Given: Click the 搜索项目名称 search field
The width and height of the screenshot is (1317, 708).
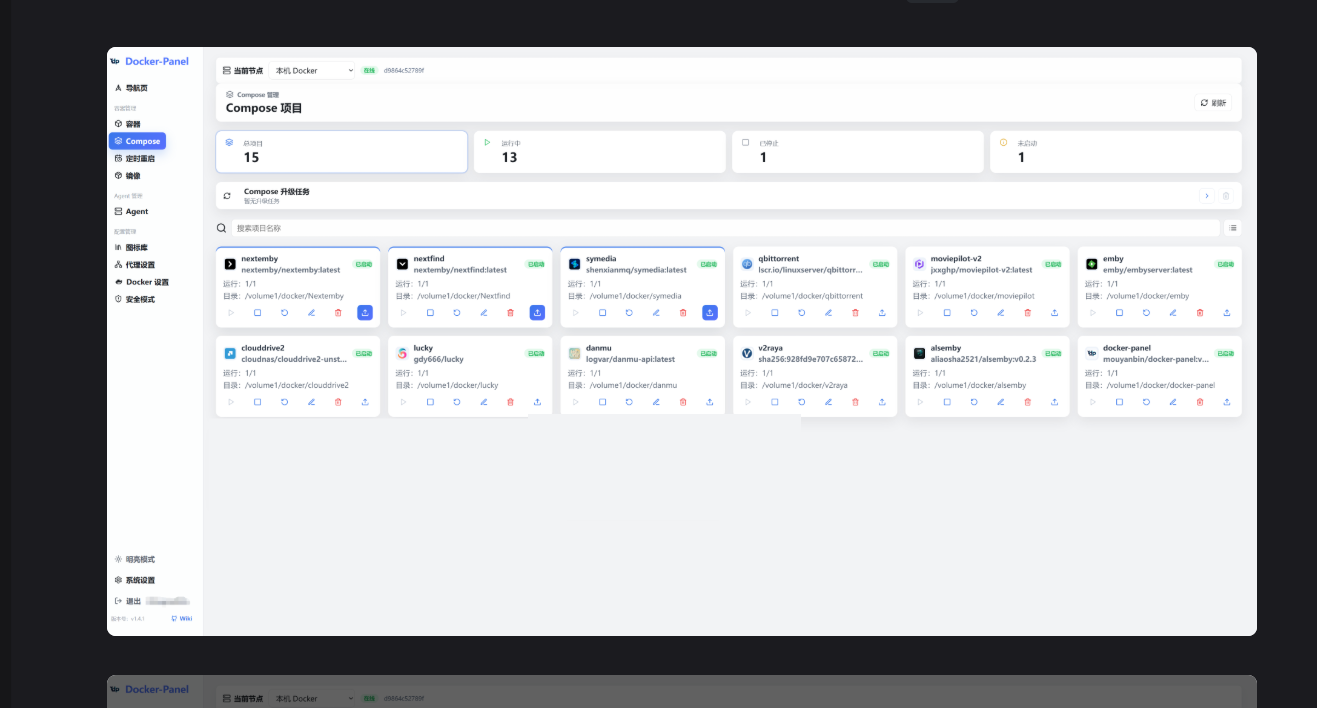Looking at the screenshot, I should (x=726, y=228).
